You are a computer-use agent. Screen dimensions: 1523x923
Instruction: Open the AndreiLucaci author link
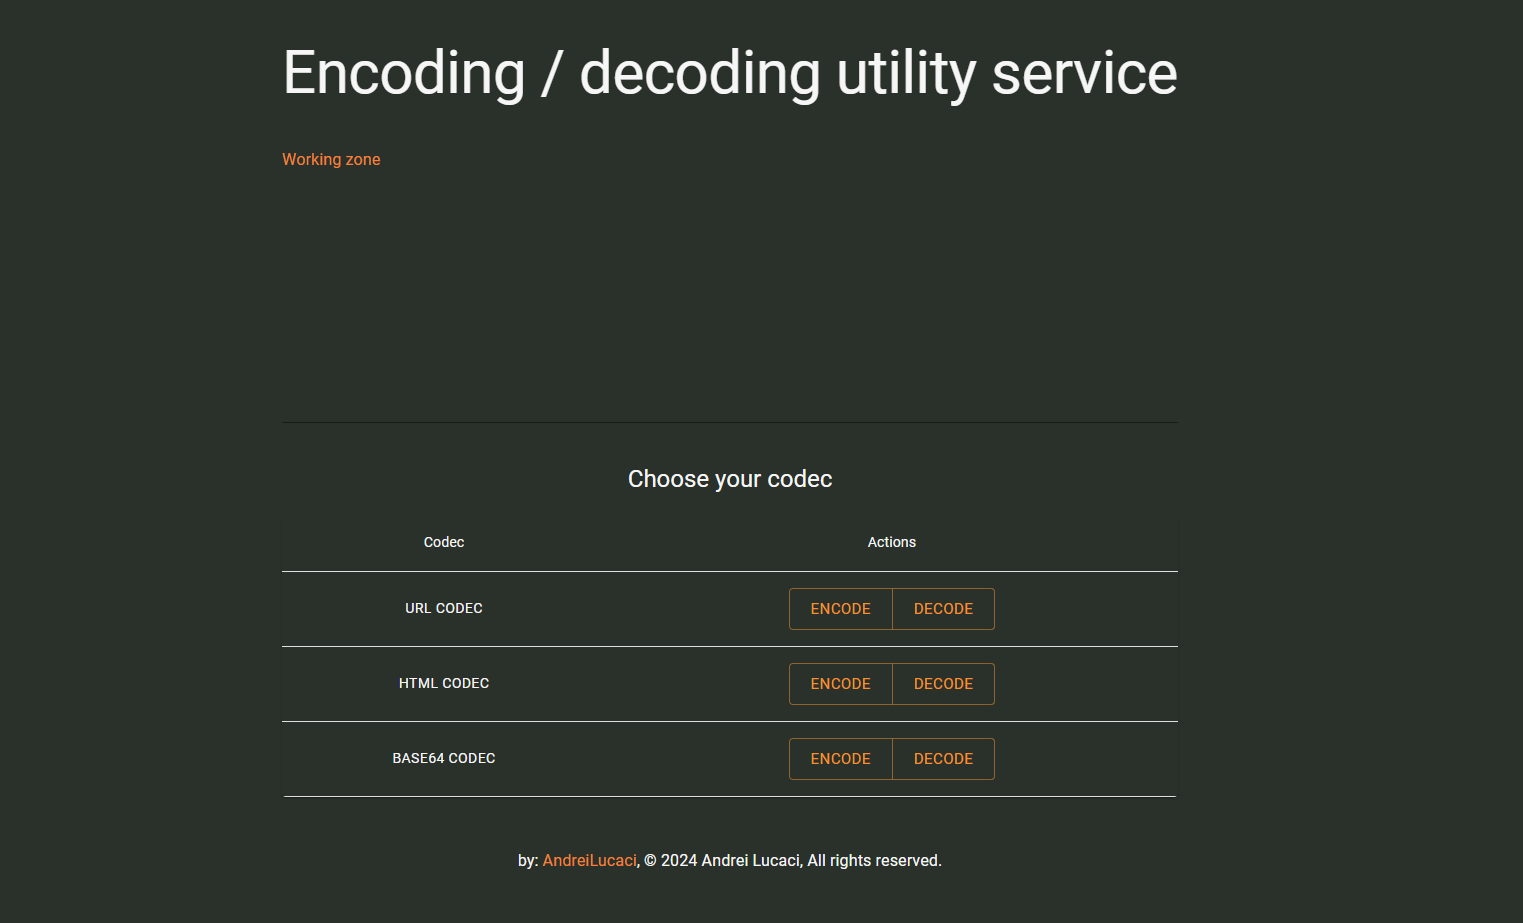point(589,861)
